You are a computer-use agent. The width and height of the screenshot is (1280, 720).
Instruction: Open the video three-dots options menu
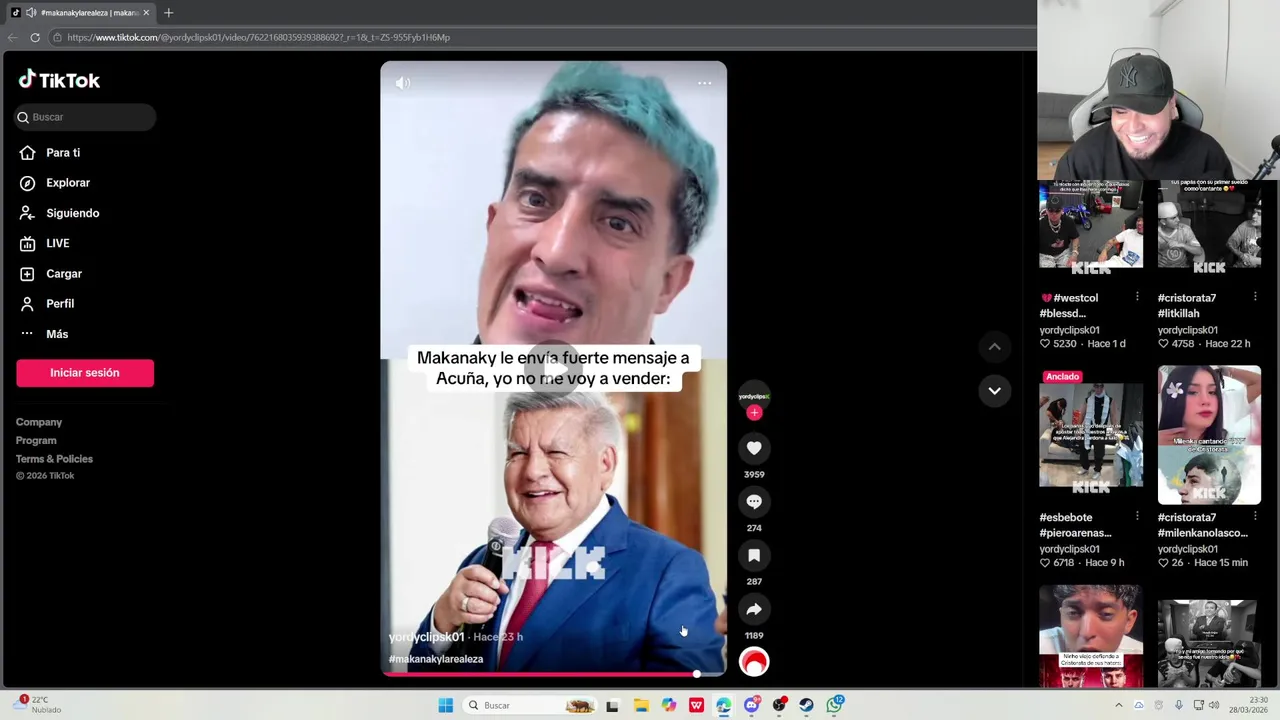pos(704,83)
